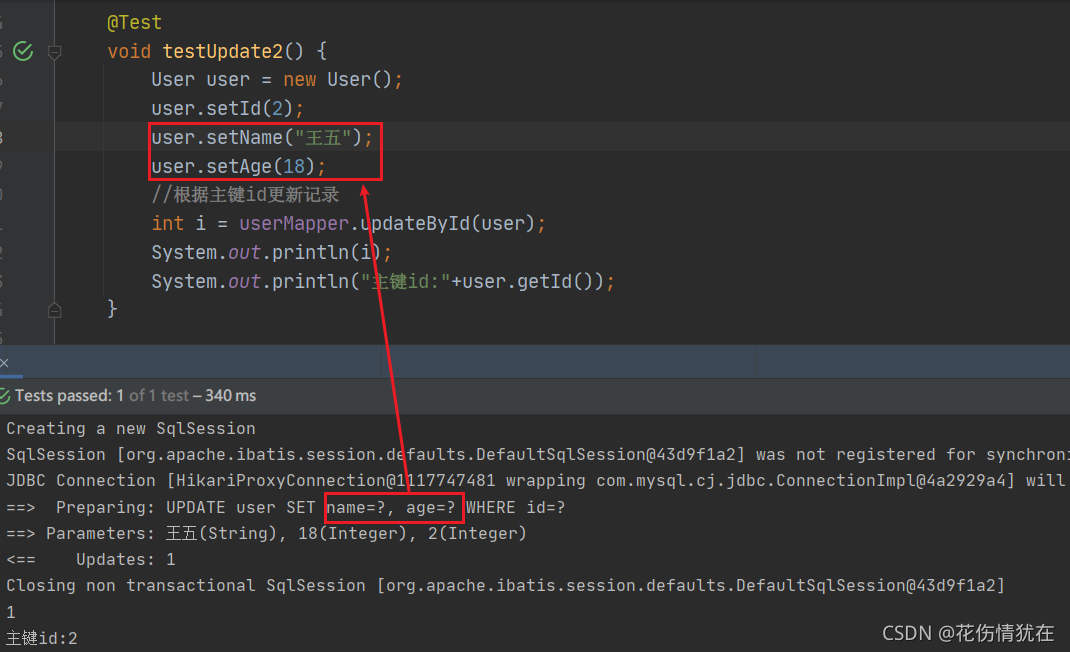
Task: Click the CSDN @花伤情犹在 watermark
Action: pos(968,633)
